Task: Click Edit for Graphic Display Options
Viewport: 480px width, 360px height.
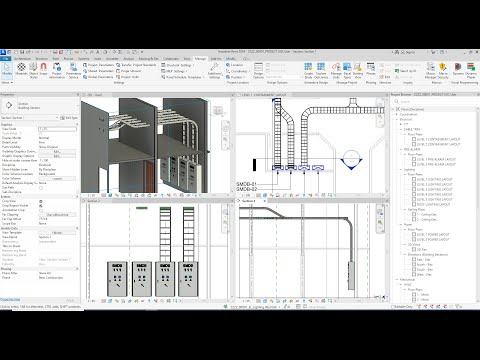Action: (57, 156)
